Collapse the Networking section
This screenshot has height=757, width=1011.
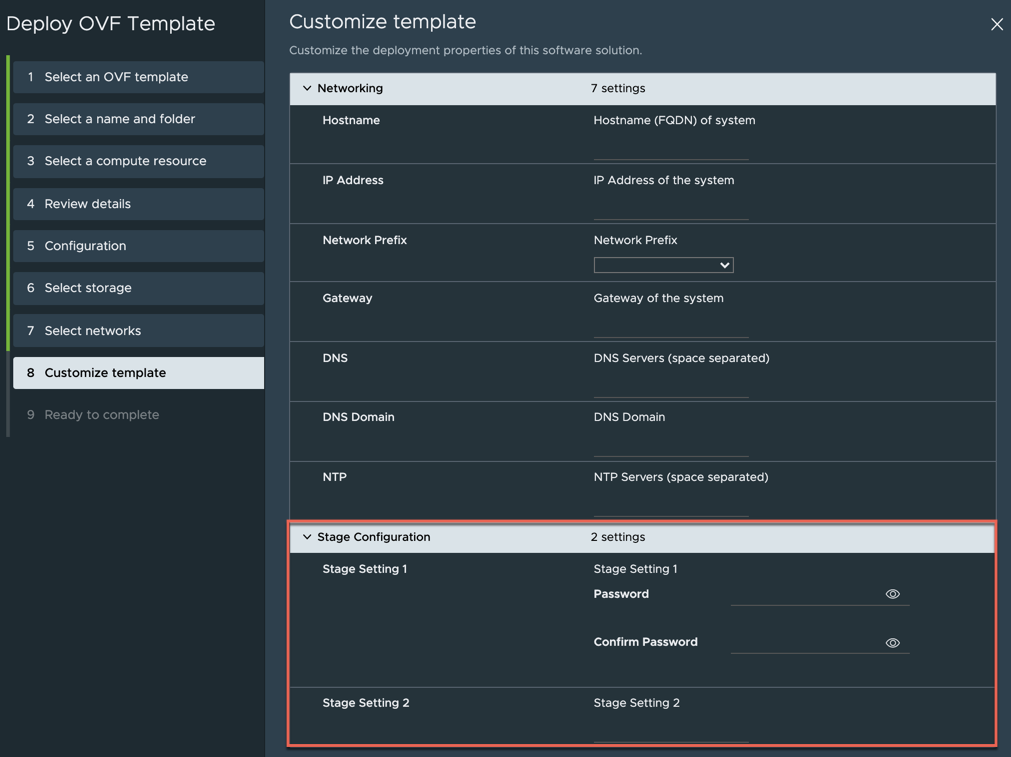(307, 89)
